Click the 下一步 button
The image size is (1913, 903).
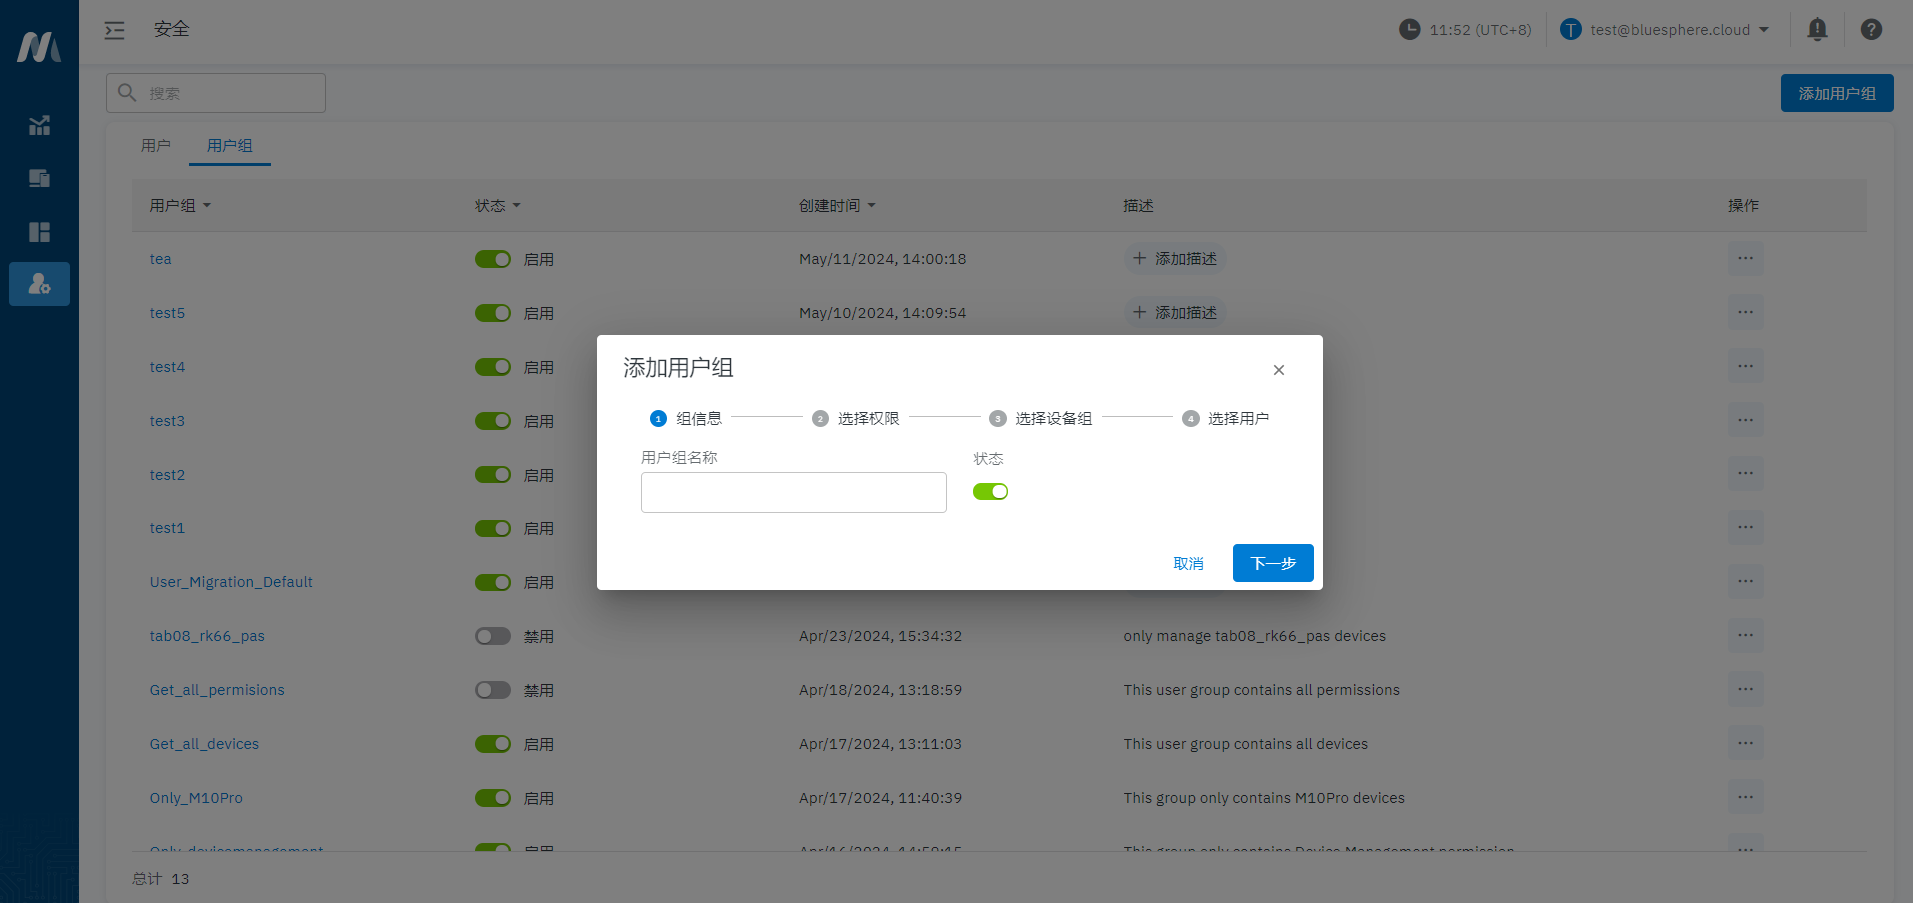point(1272,563)
